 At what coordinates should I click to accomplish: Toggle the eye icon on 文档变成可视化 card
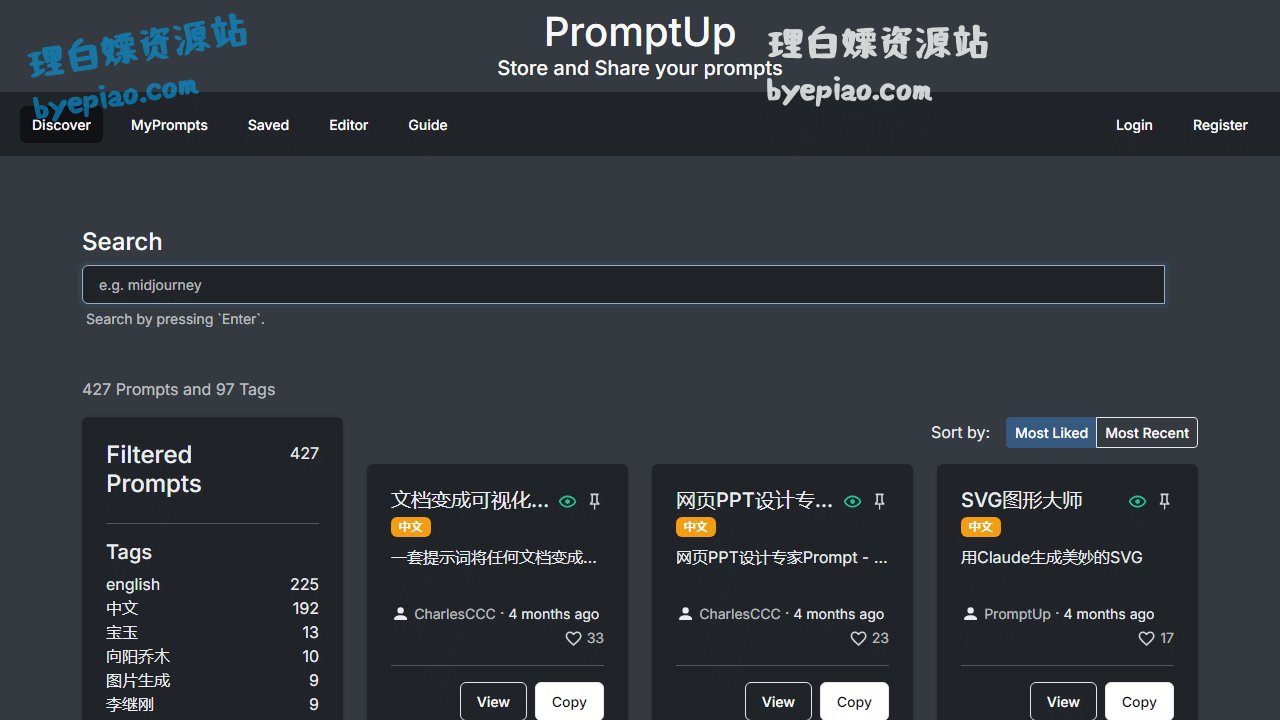coord(568,502)
